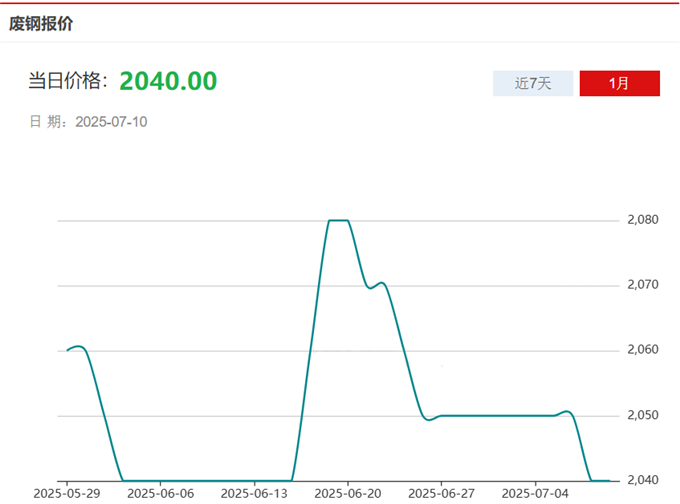Click the 2,070 y-axis value label
The height and width of the screenshot is (504, 680).
pyautogui.click(x=644, y=285)
